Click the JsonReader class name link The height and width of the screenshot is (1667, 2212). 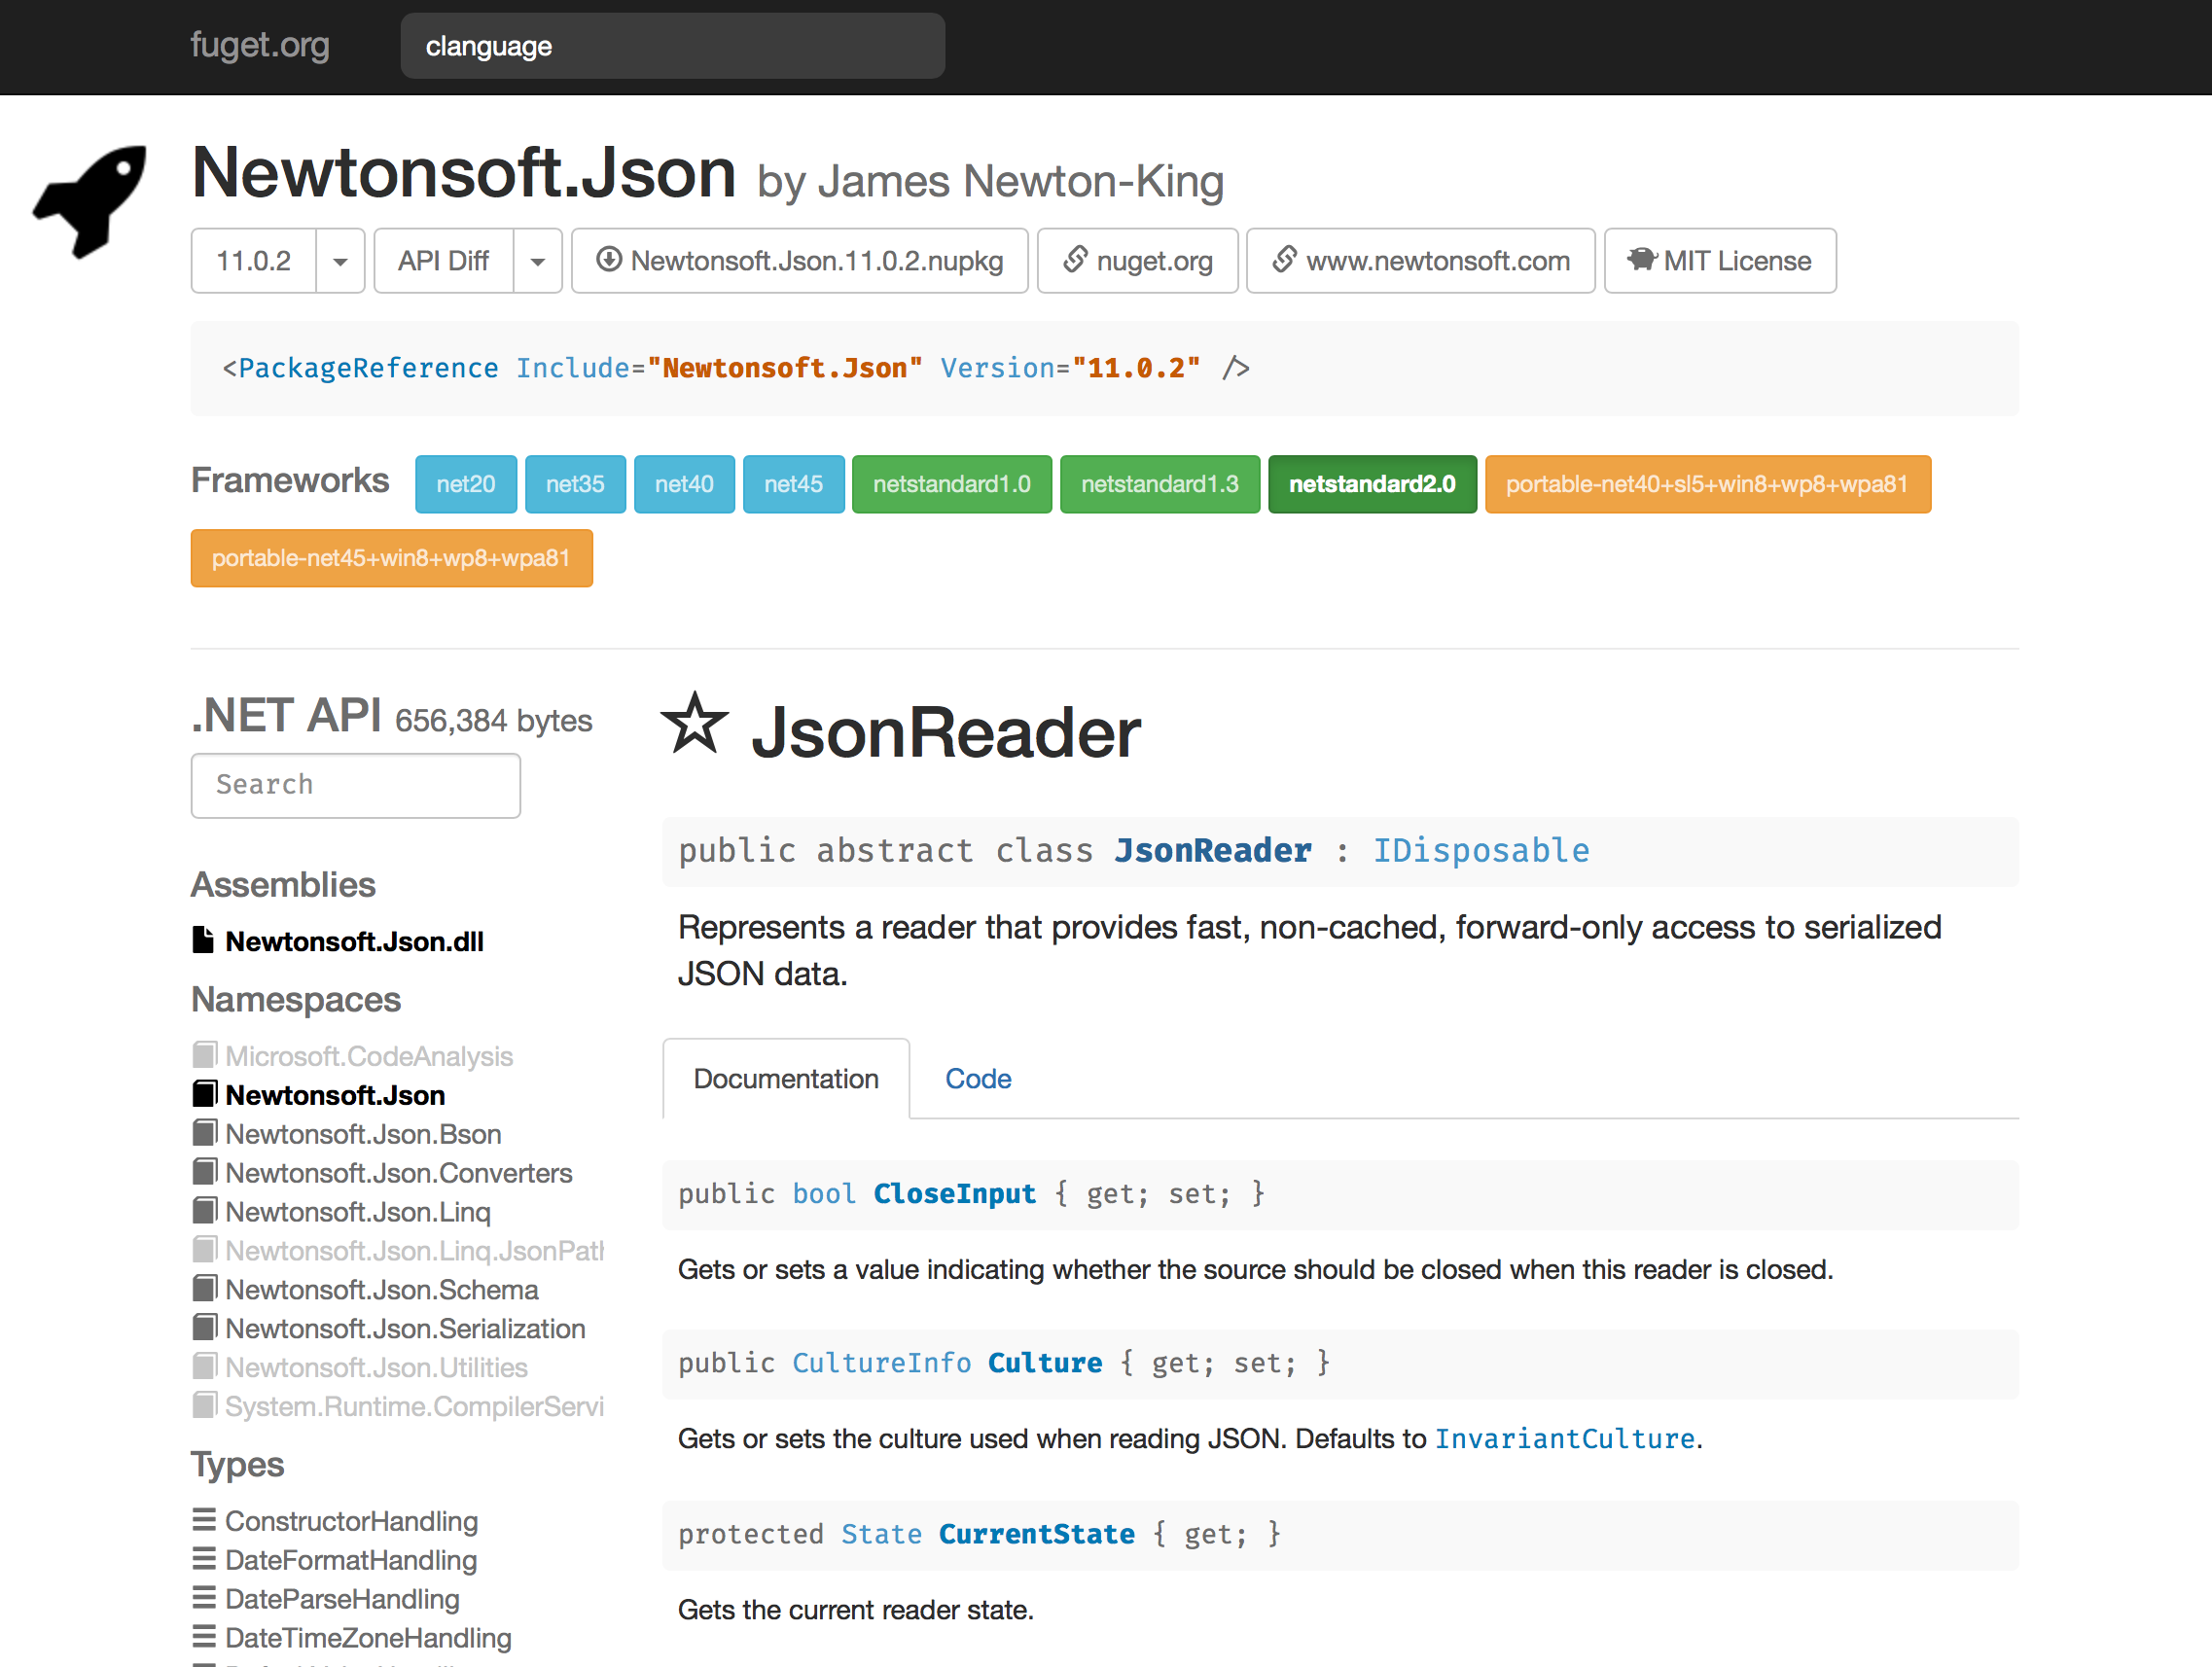[x=1213, y=850]
